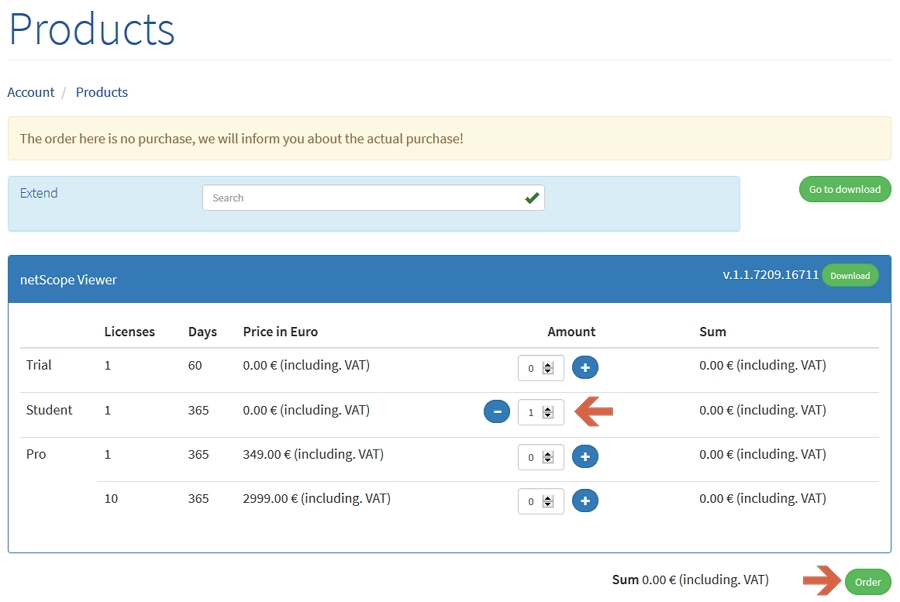Click the Trial row label
The image size is (900, 602).
(x=38, y=365)
